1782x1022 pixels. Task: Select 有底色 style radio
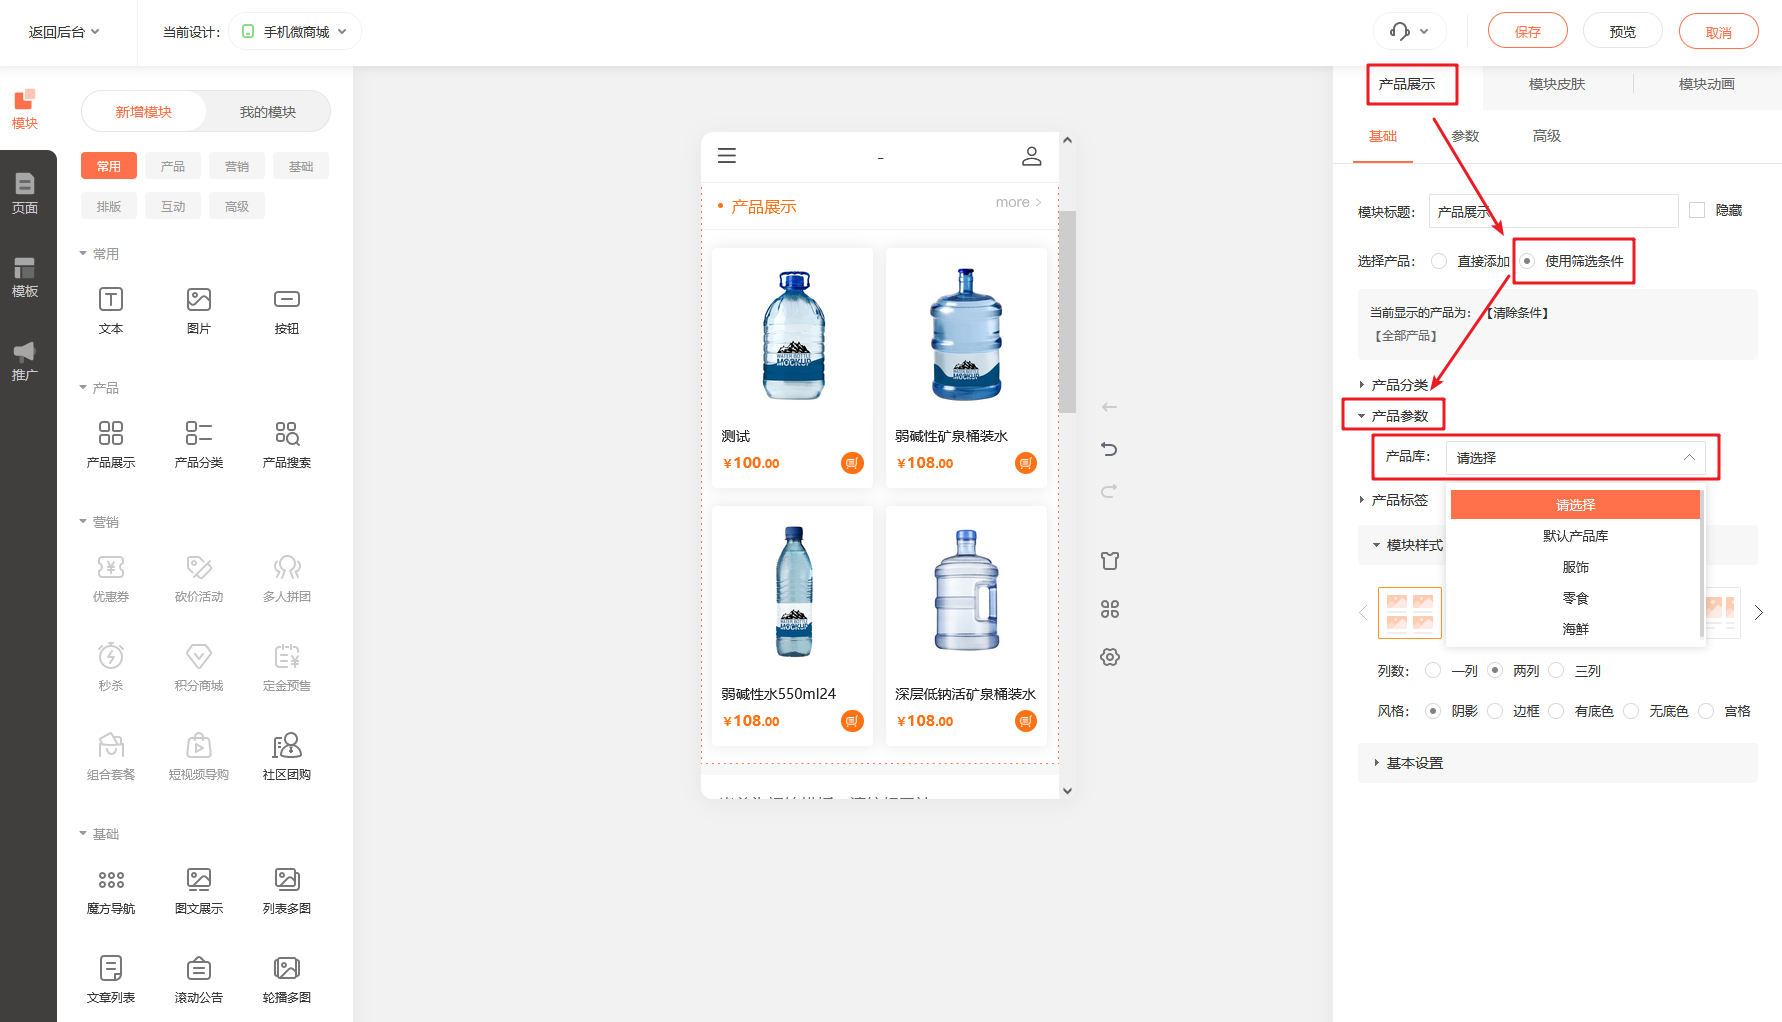pos(1556,711)
